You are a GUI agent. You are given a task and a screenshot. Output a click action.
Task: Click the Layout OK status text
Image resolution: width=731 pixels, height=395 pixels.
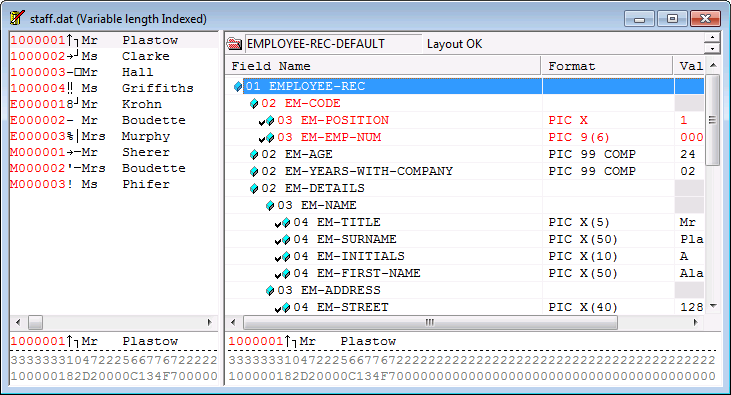pyautogui.click(x=455, y=44)
